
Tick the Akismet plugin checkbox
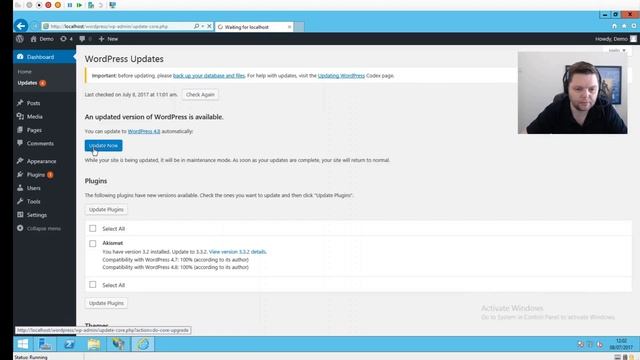point(93,244)
